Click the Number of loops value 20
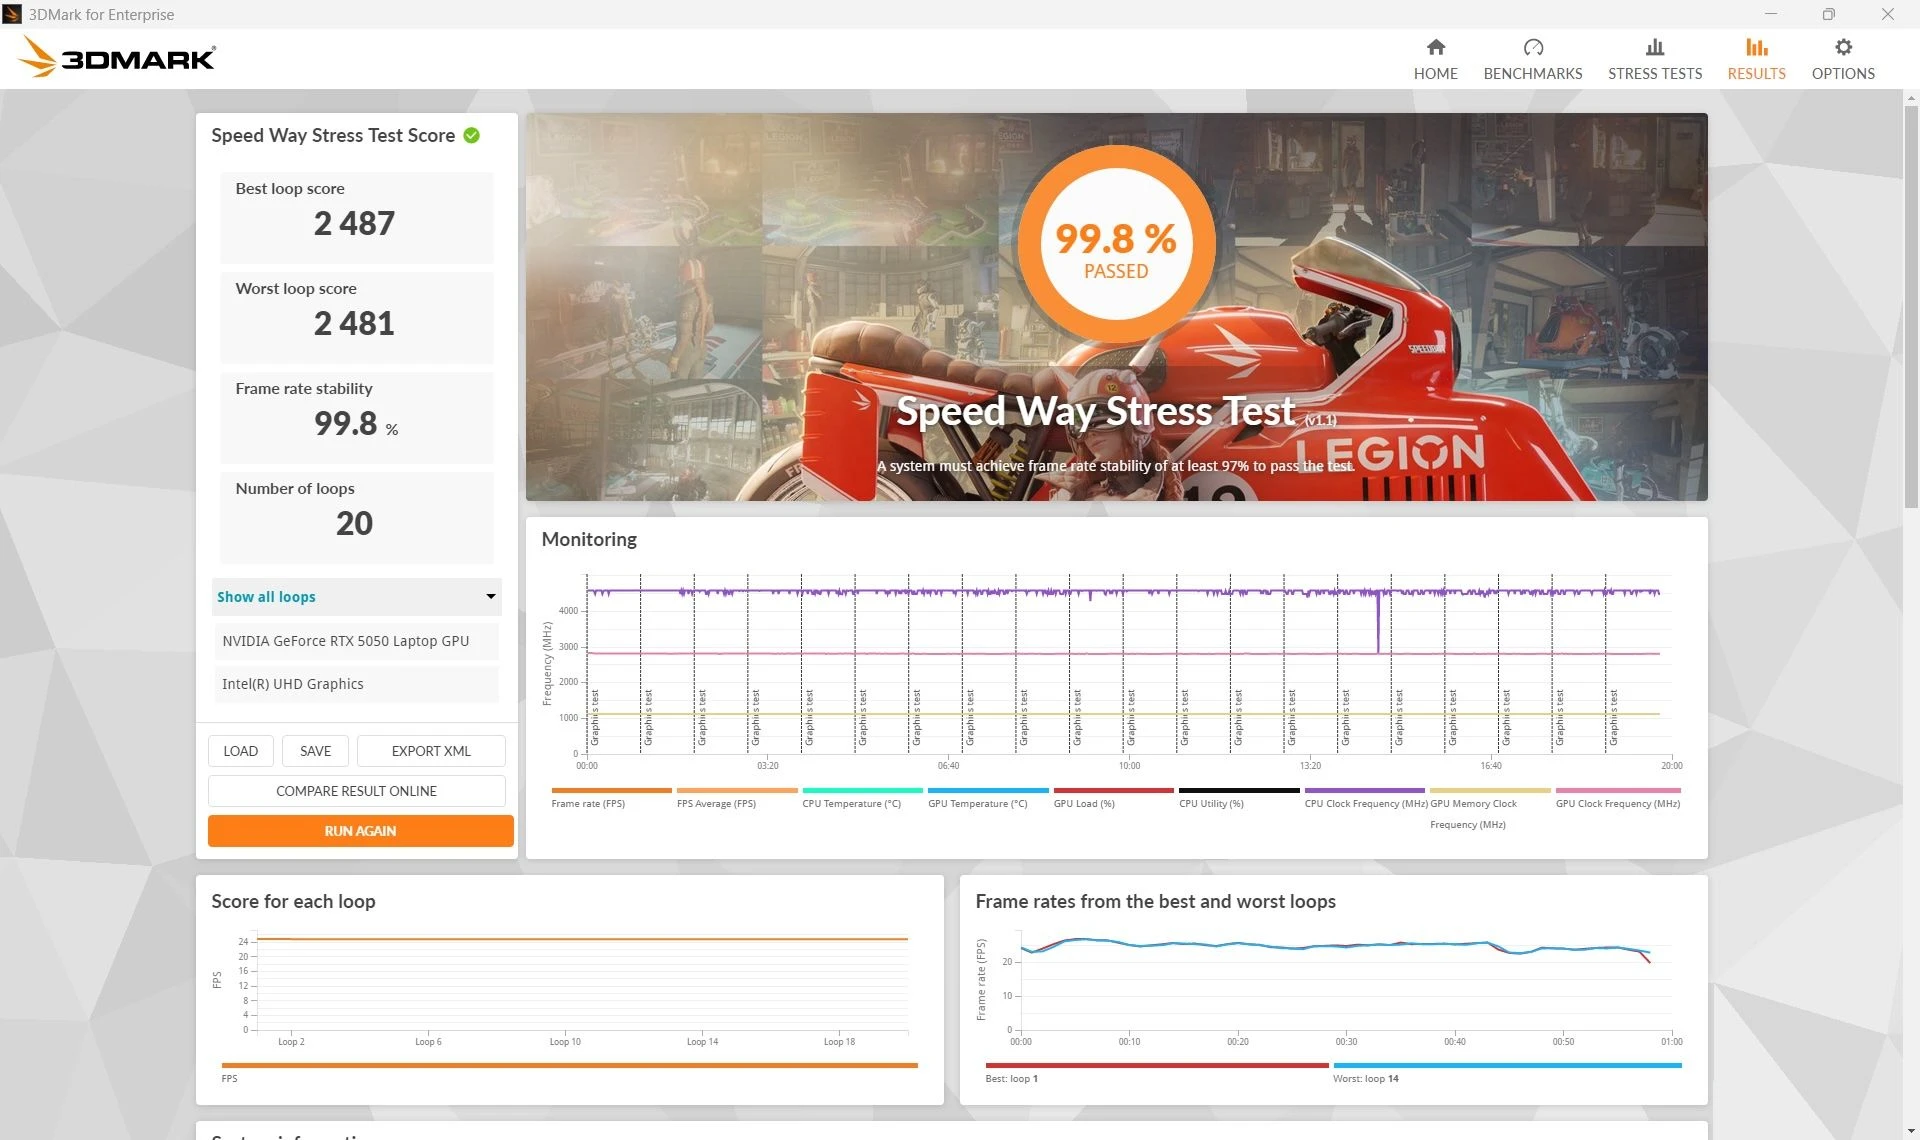The height and width of the screenshot is (1140, 1920). pyautogui.click(x=354, y=523)
